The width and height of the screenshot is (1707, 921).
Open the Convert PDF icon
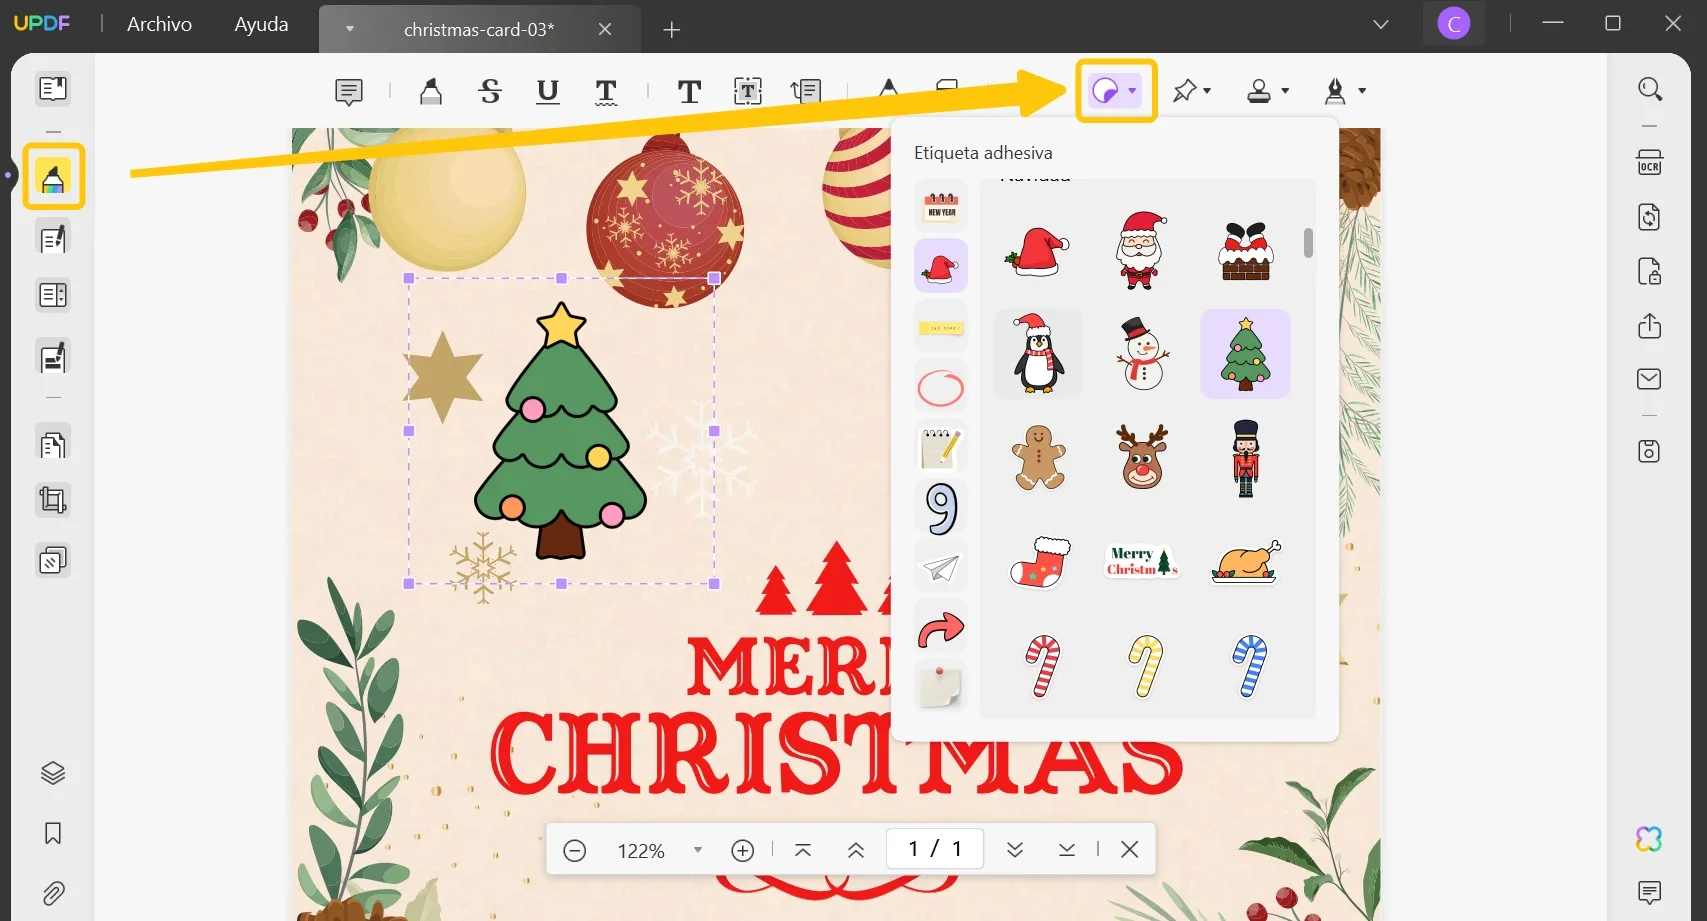point(1650,217)
